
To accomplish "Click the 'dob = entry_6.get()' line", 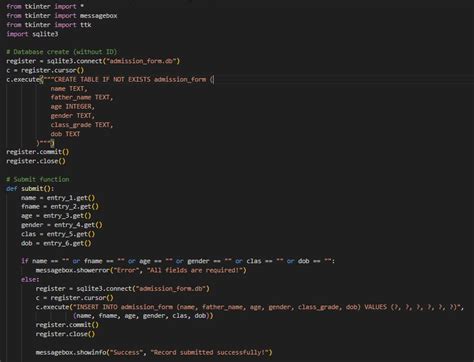I will [x=56, y=243].
